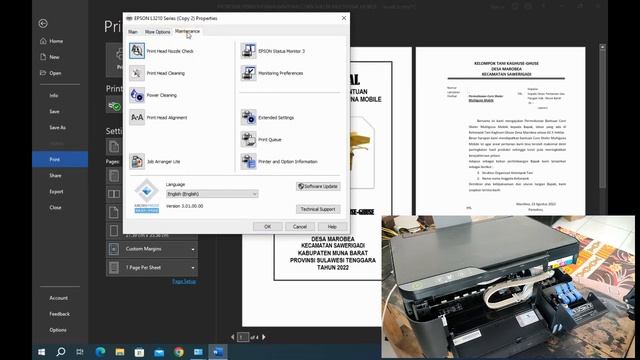The image size is (640, 360).
Task: Go to next page in print preview
Action: pyautogui.click(x=264, y=337)
